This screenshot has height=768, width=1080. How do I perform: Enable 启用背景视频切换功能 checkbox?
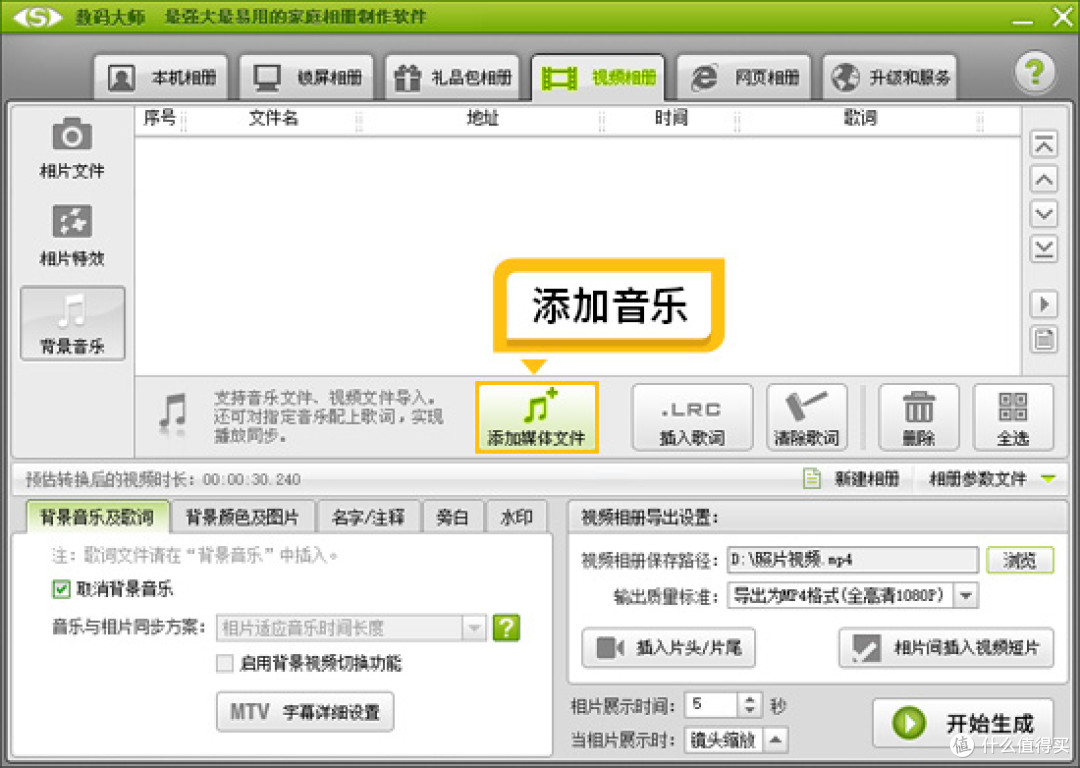coord(225,663)
